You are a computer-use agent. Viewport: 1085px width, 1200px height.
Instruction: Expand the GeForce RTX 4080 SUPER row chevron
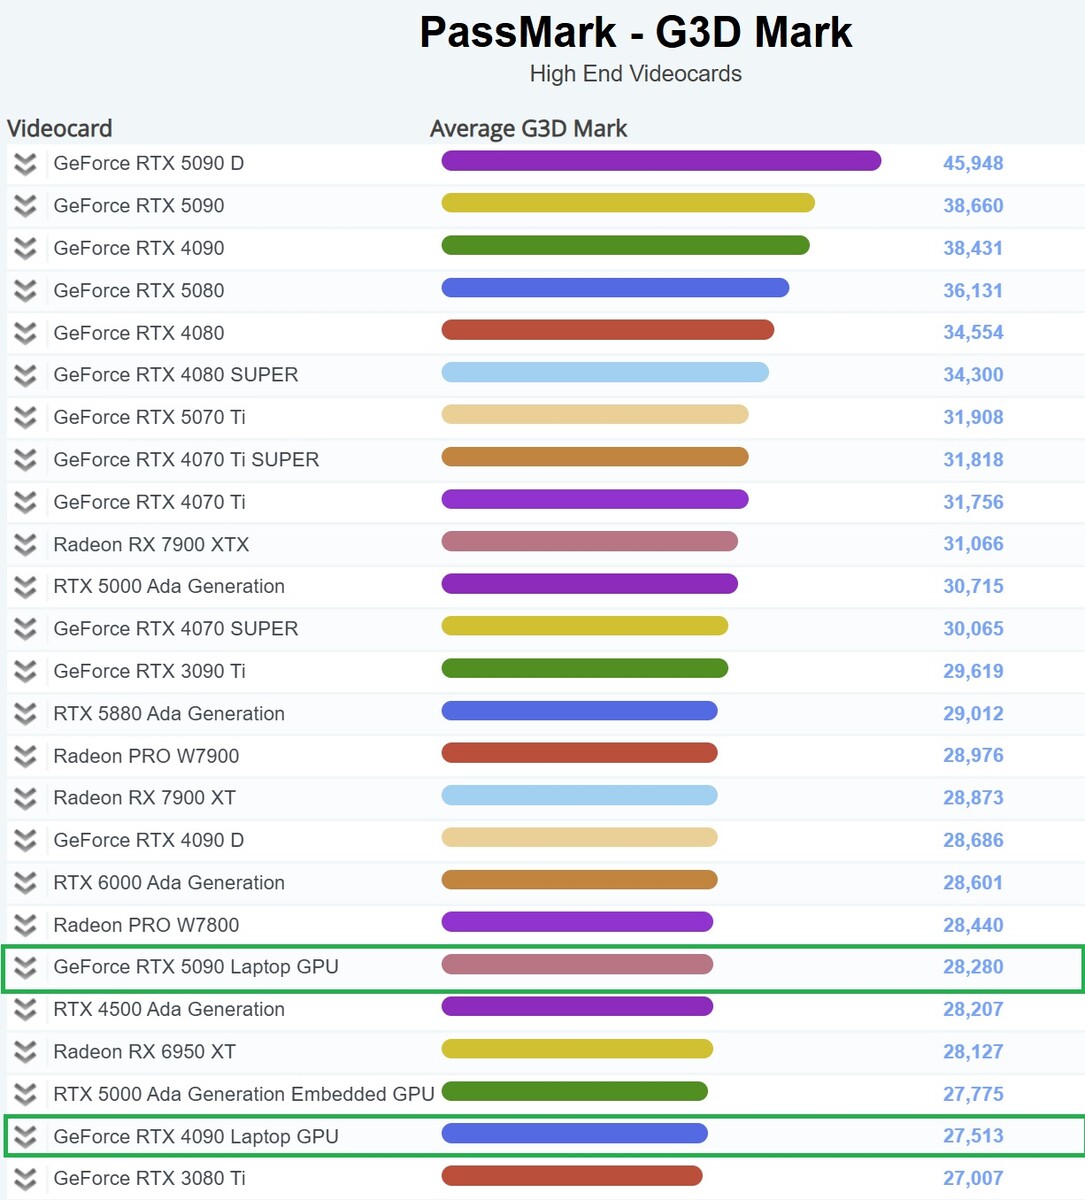[25, 375]
